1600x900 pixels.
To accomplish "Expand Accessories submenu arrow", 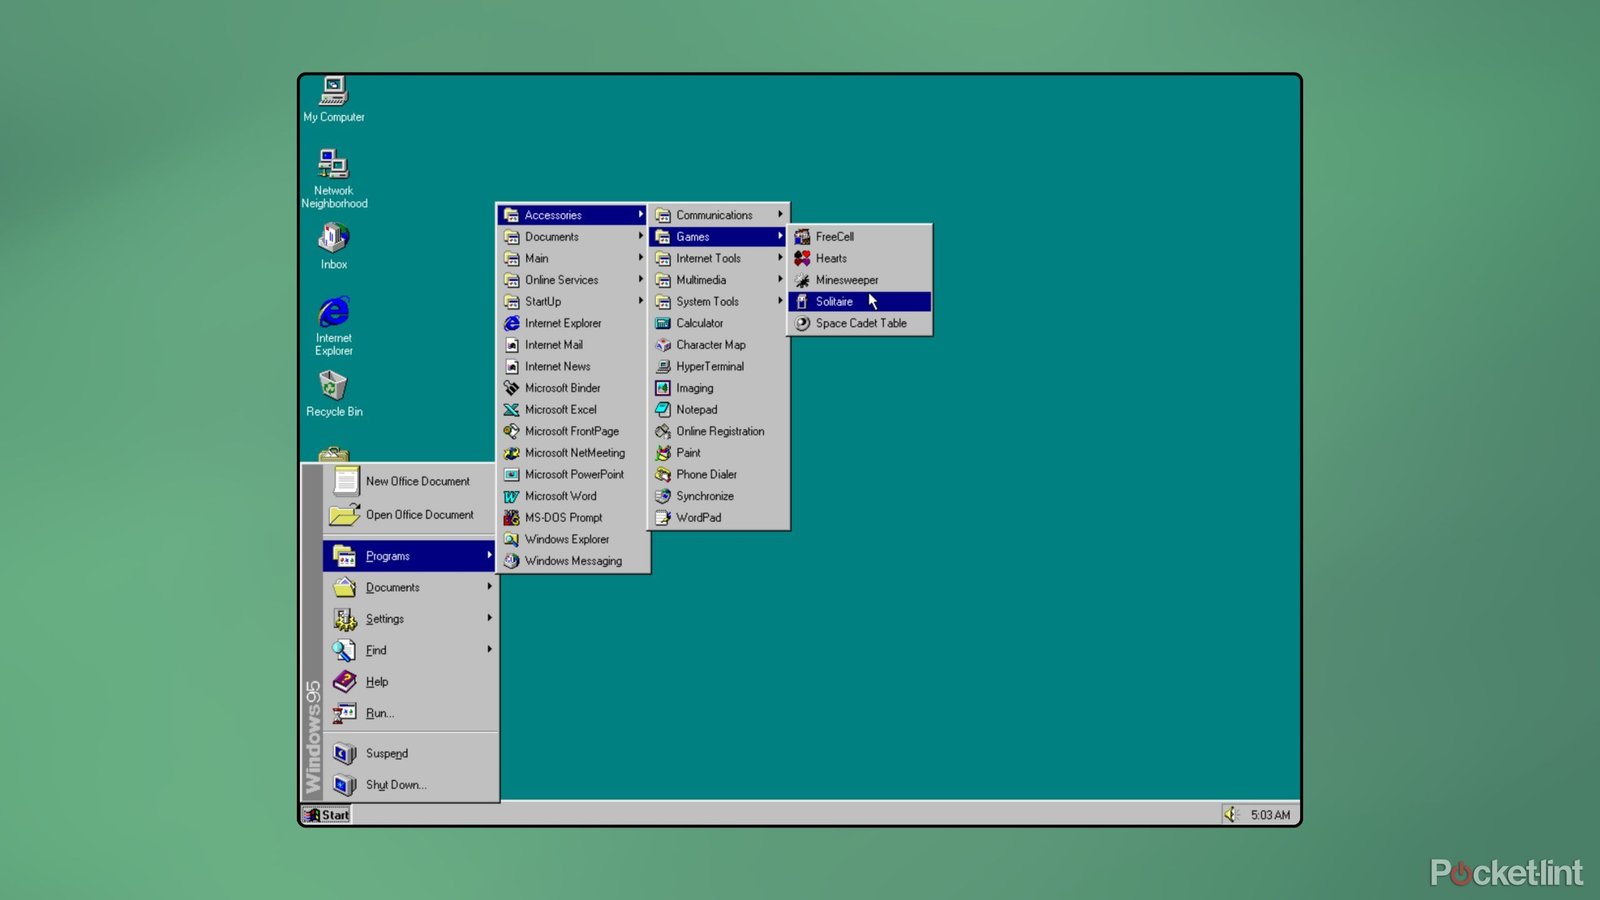I will (x=640, y=215).
